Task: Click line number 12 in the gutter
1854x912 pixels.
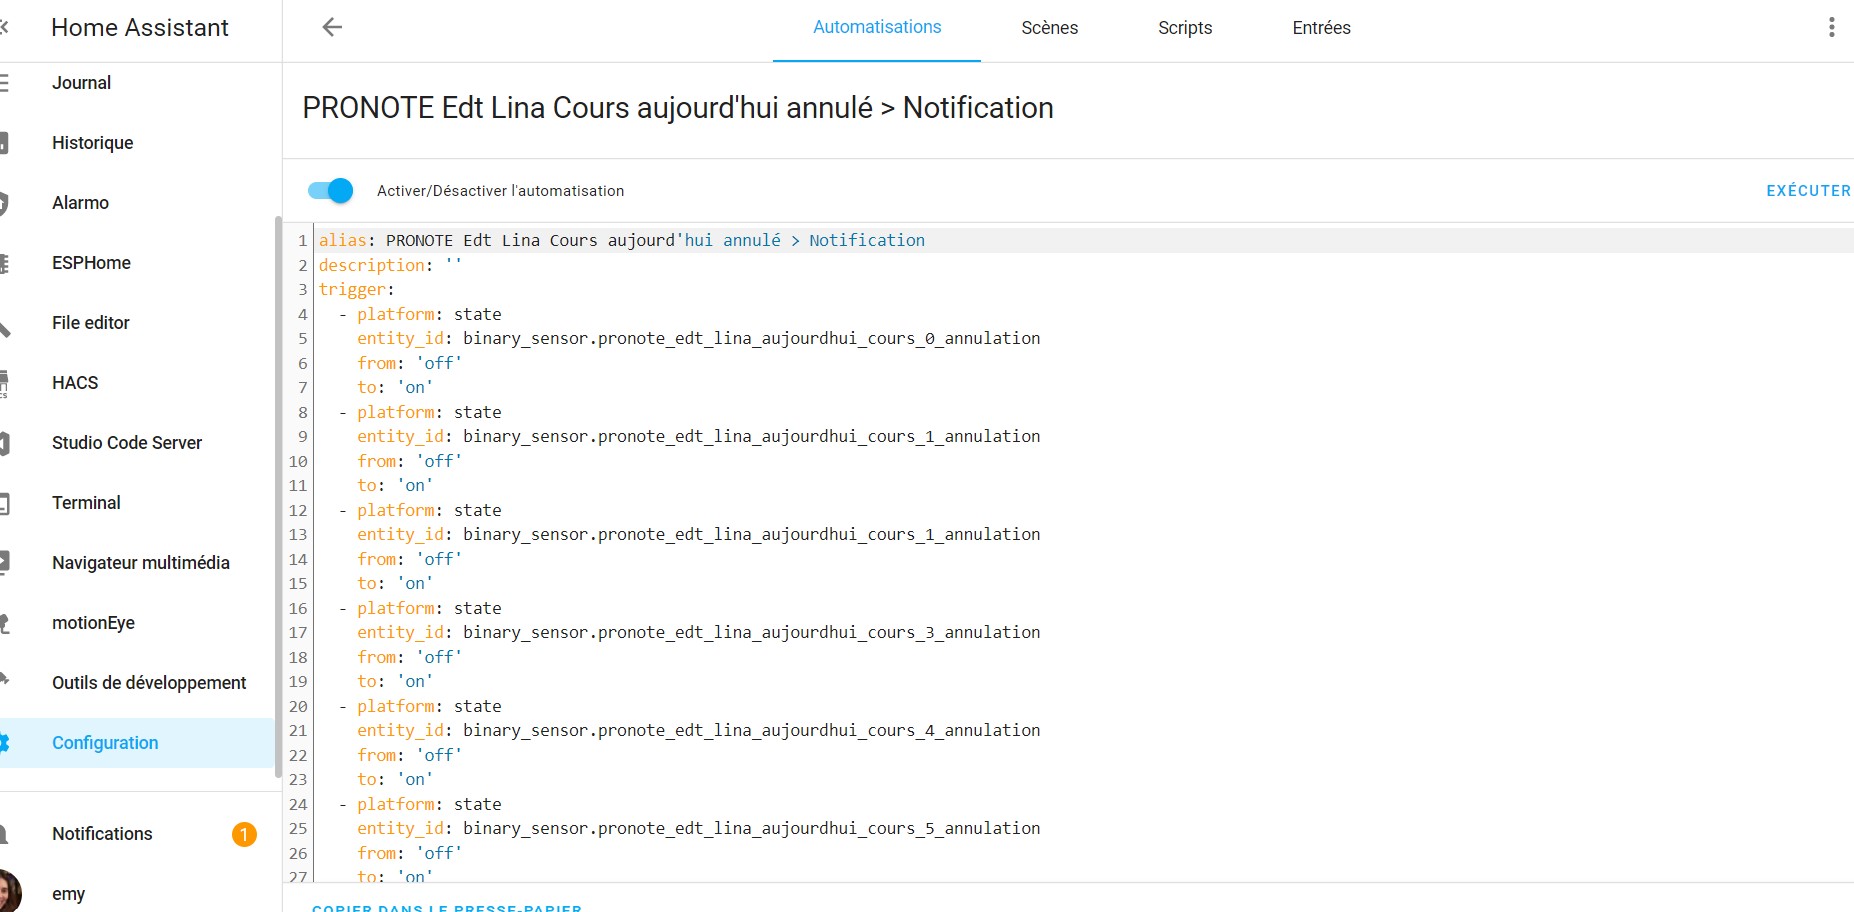Action: click(x=298, y=510)
